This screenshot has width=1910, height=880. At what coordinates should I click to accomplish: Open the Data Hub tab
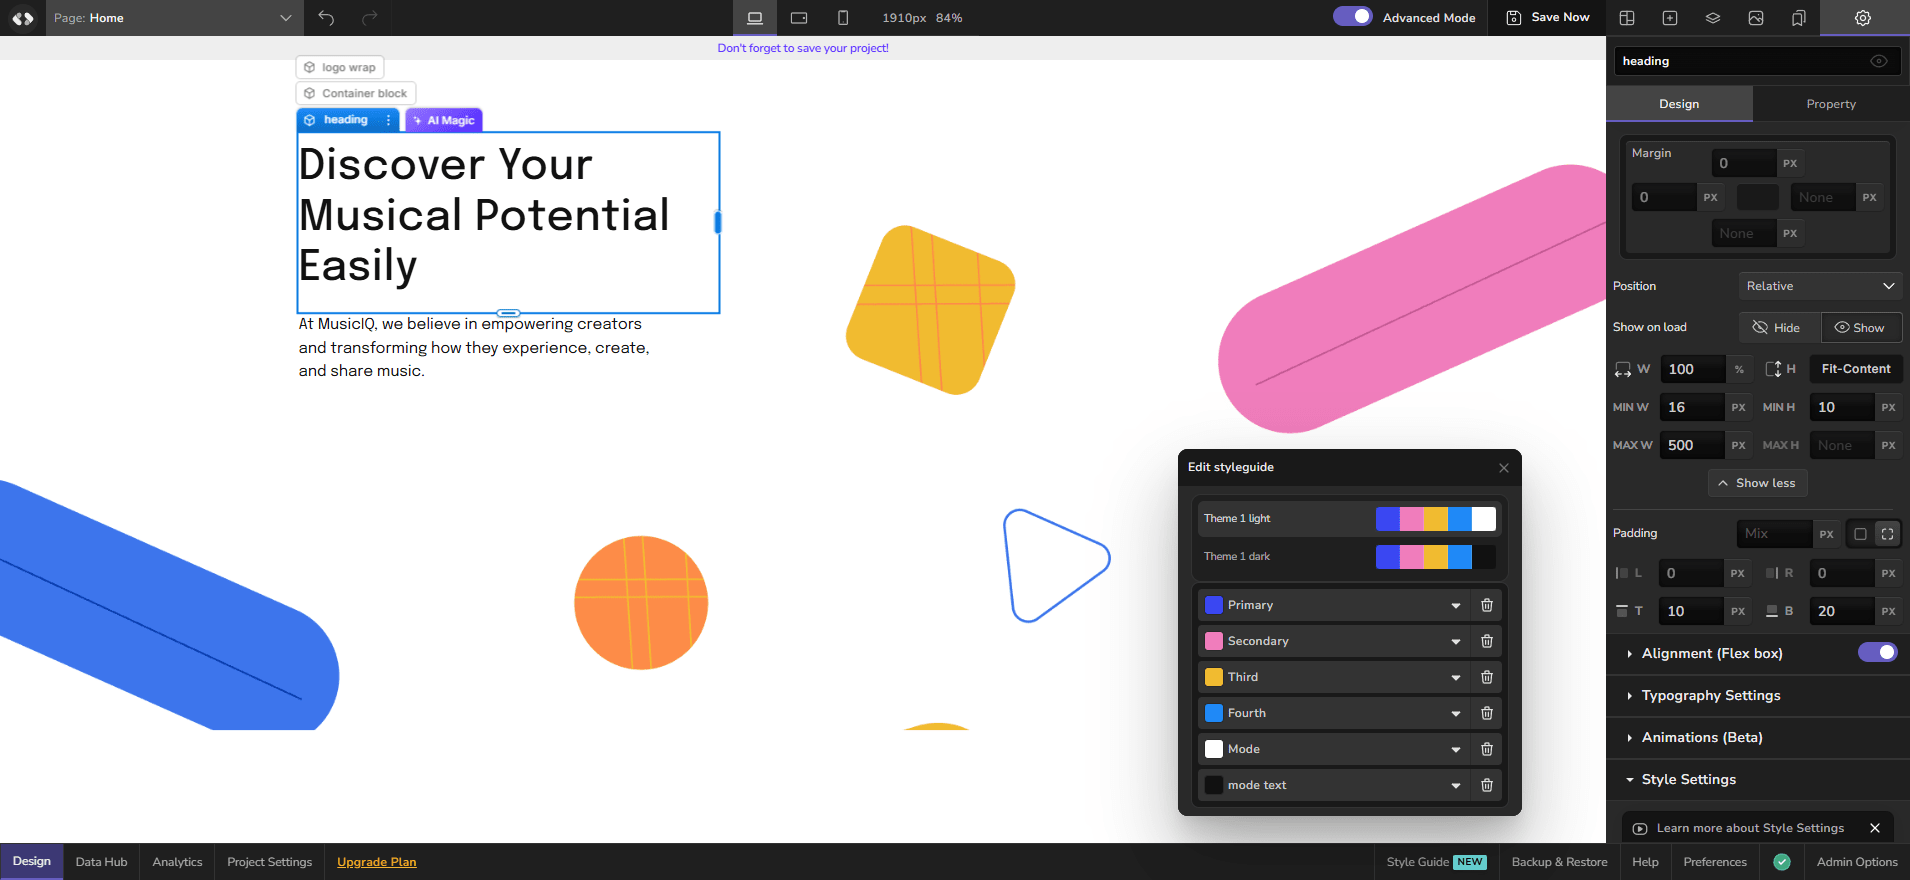pos(101,862)
